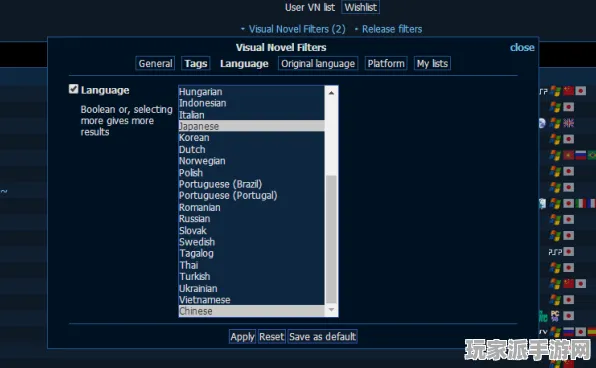
Task: Select Indonesian in the language list
Action: point(252,103)
